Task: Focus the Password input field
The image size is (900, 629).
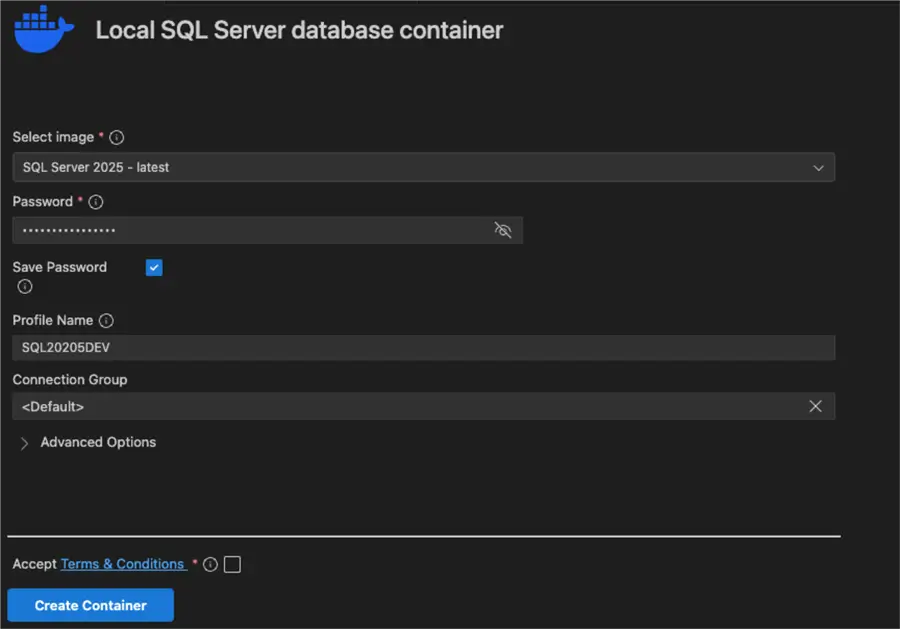Action: [250, 231]
